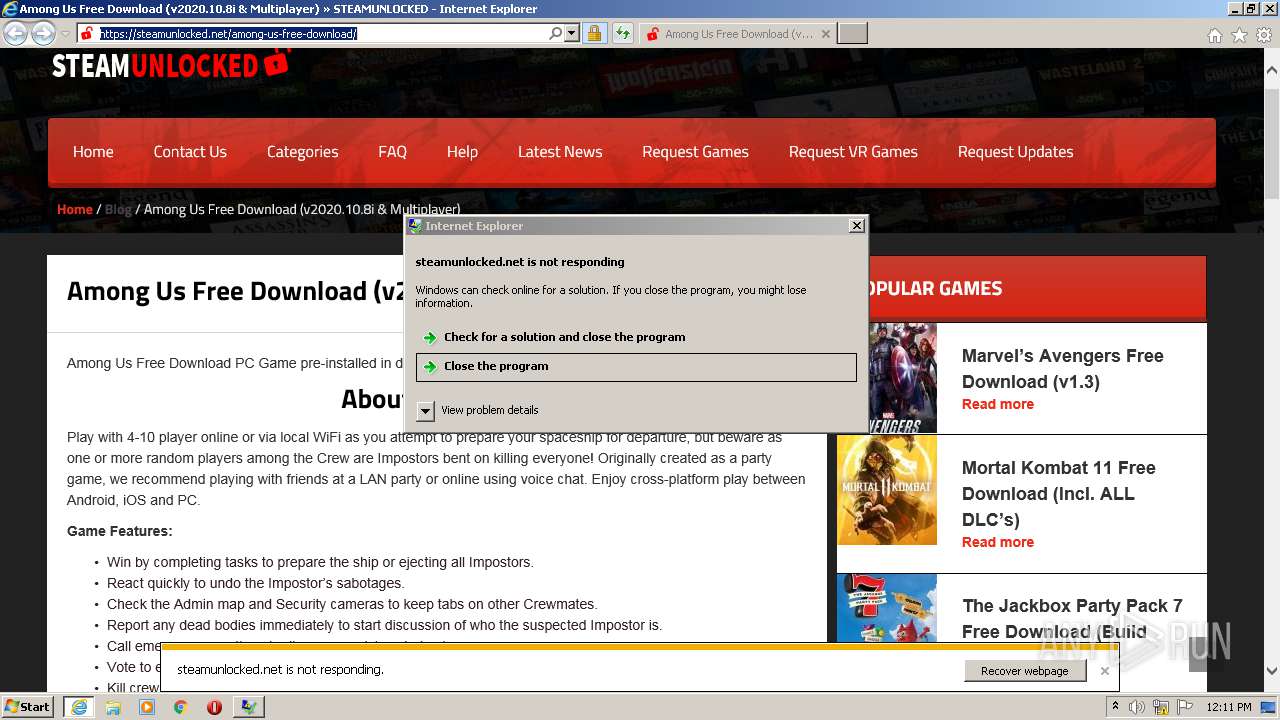The image size is (1280, 720).
Task: Click the IE Forward arrow button
Action: [x=43, y=34]
